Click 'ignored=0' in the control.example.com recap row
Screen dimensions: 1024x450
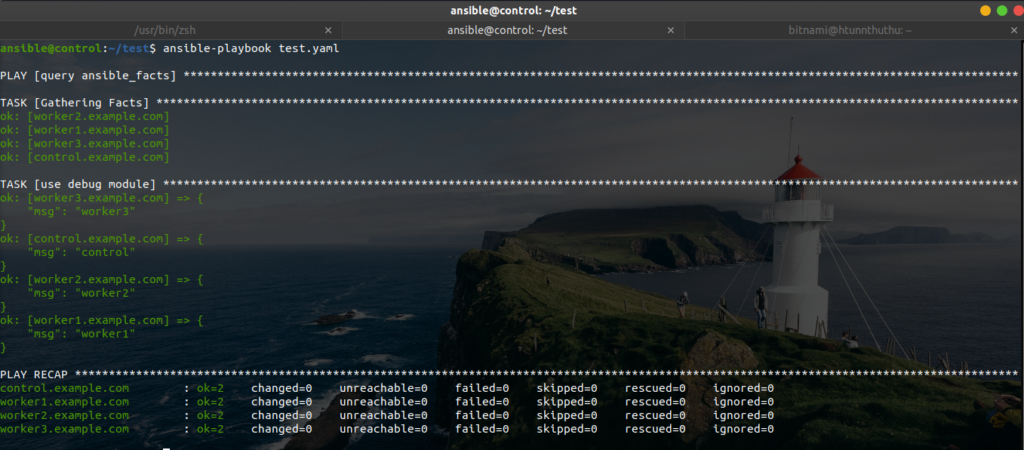coord(744,389)
